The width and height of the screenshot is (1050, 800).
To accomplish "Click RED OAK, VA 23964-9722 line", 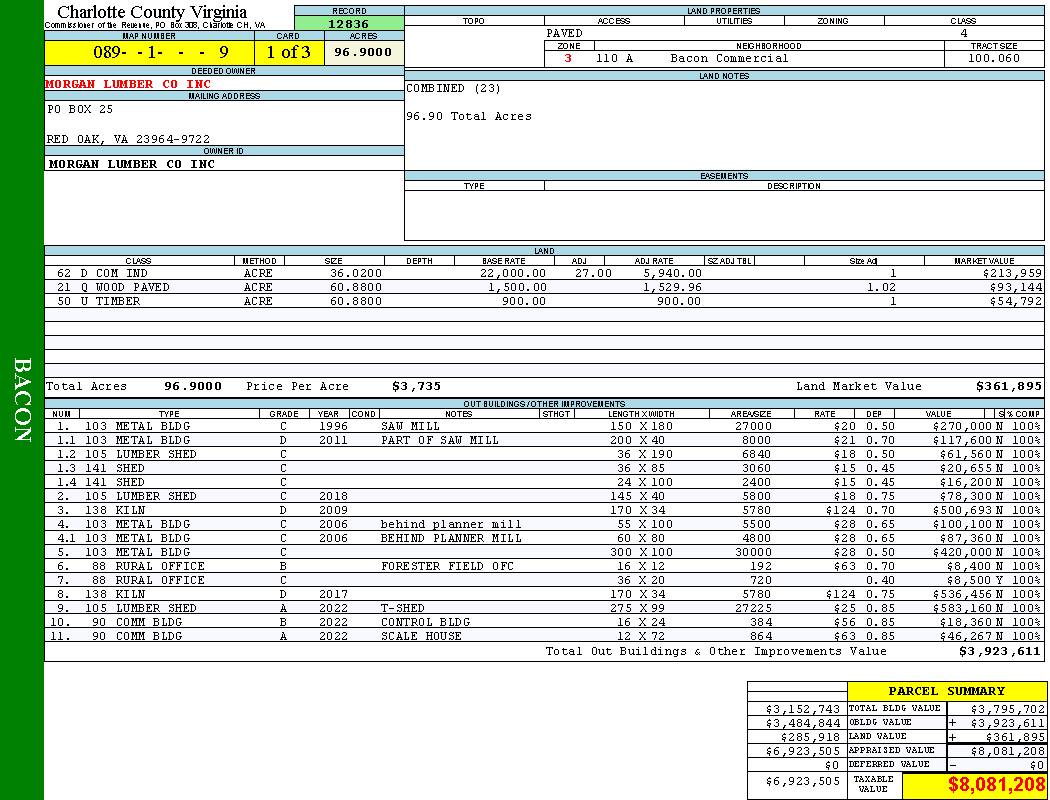I will [128, 139].
